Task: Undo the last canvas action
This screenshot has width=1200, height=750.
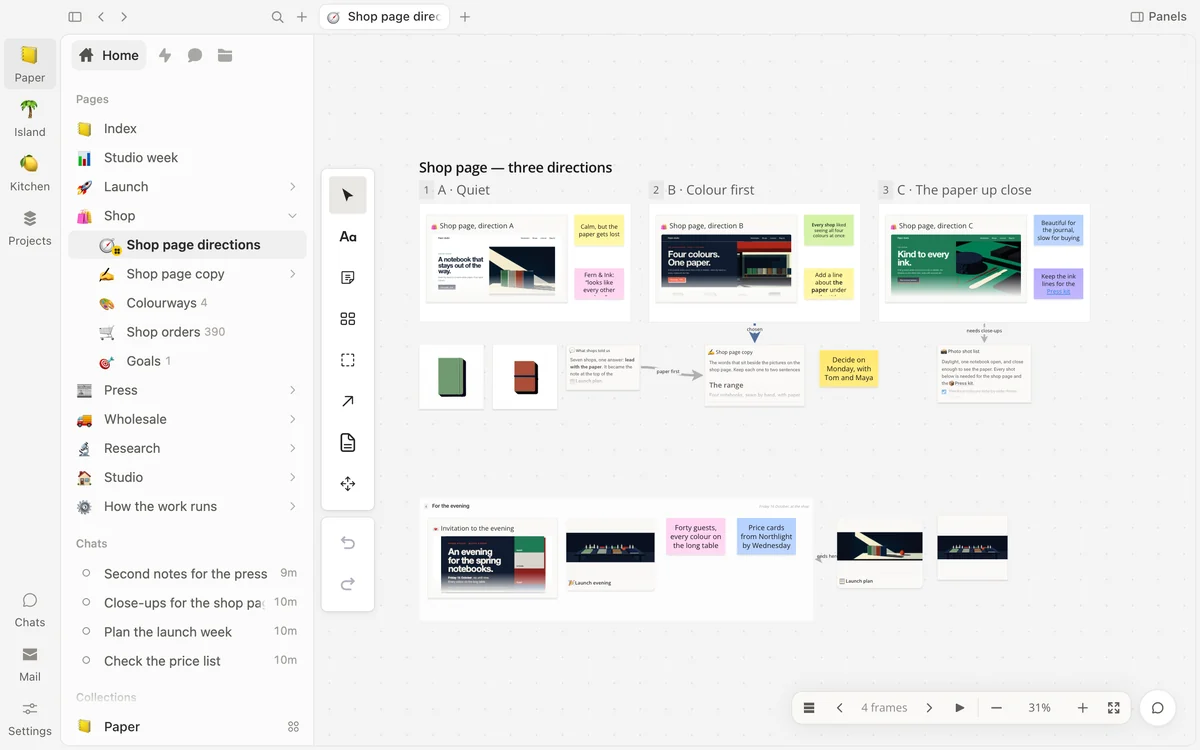Action: tap(347, 543)
